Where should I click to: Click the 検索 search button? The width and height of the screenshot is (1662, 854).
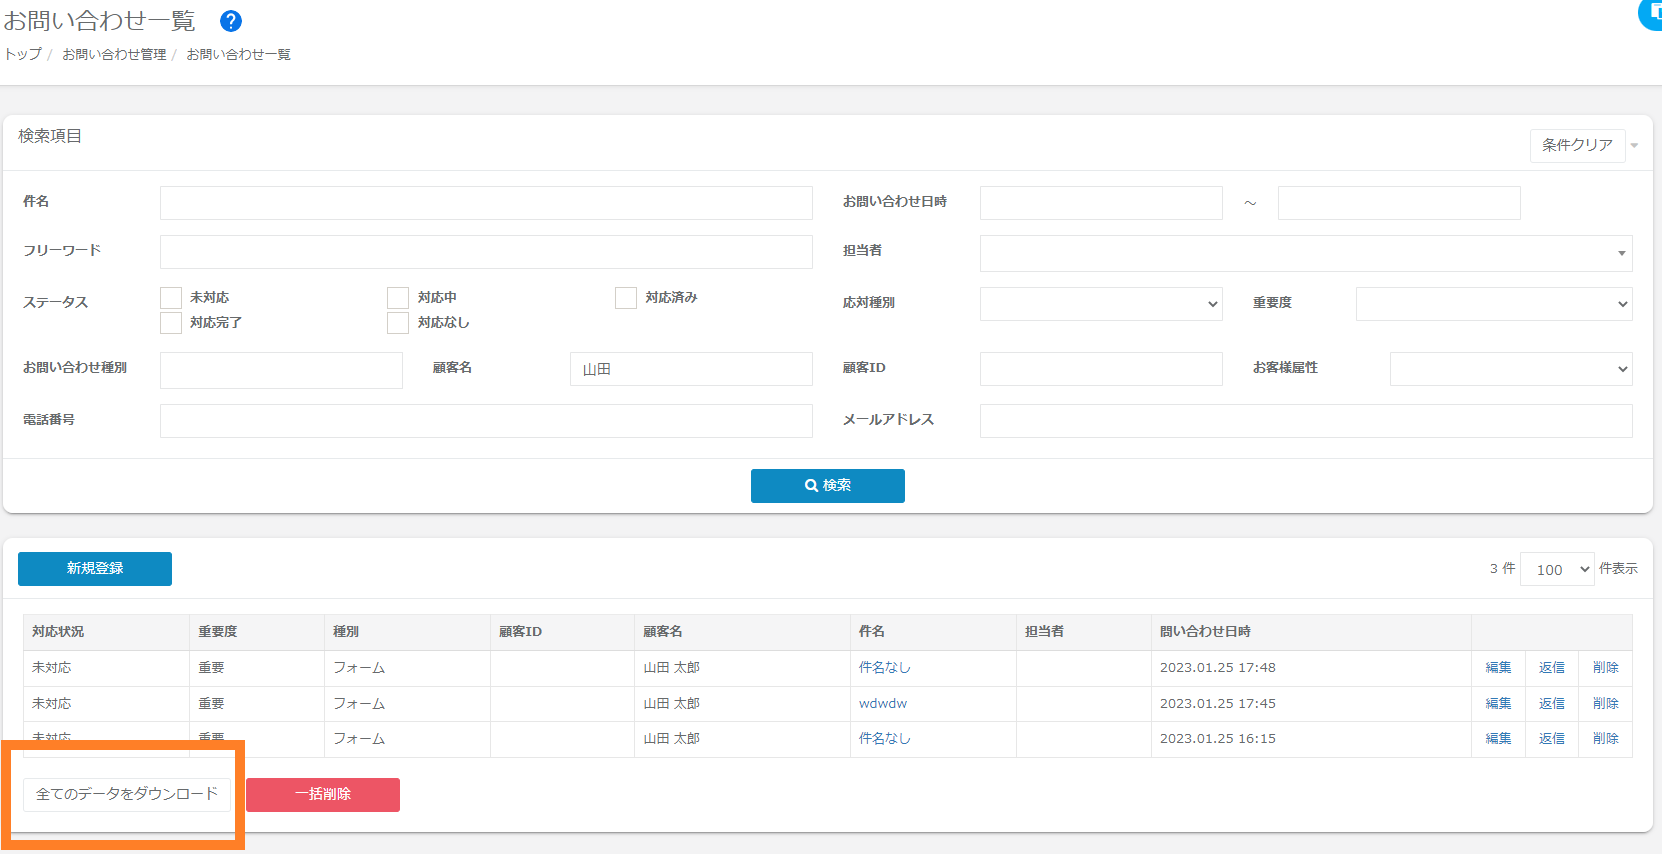[827, 486]
